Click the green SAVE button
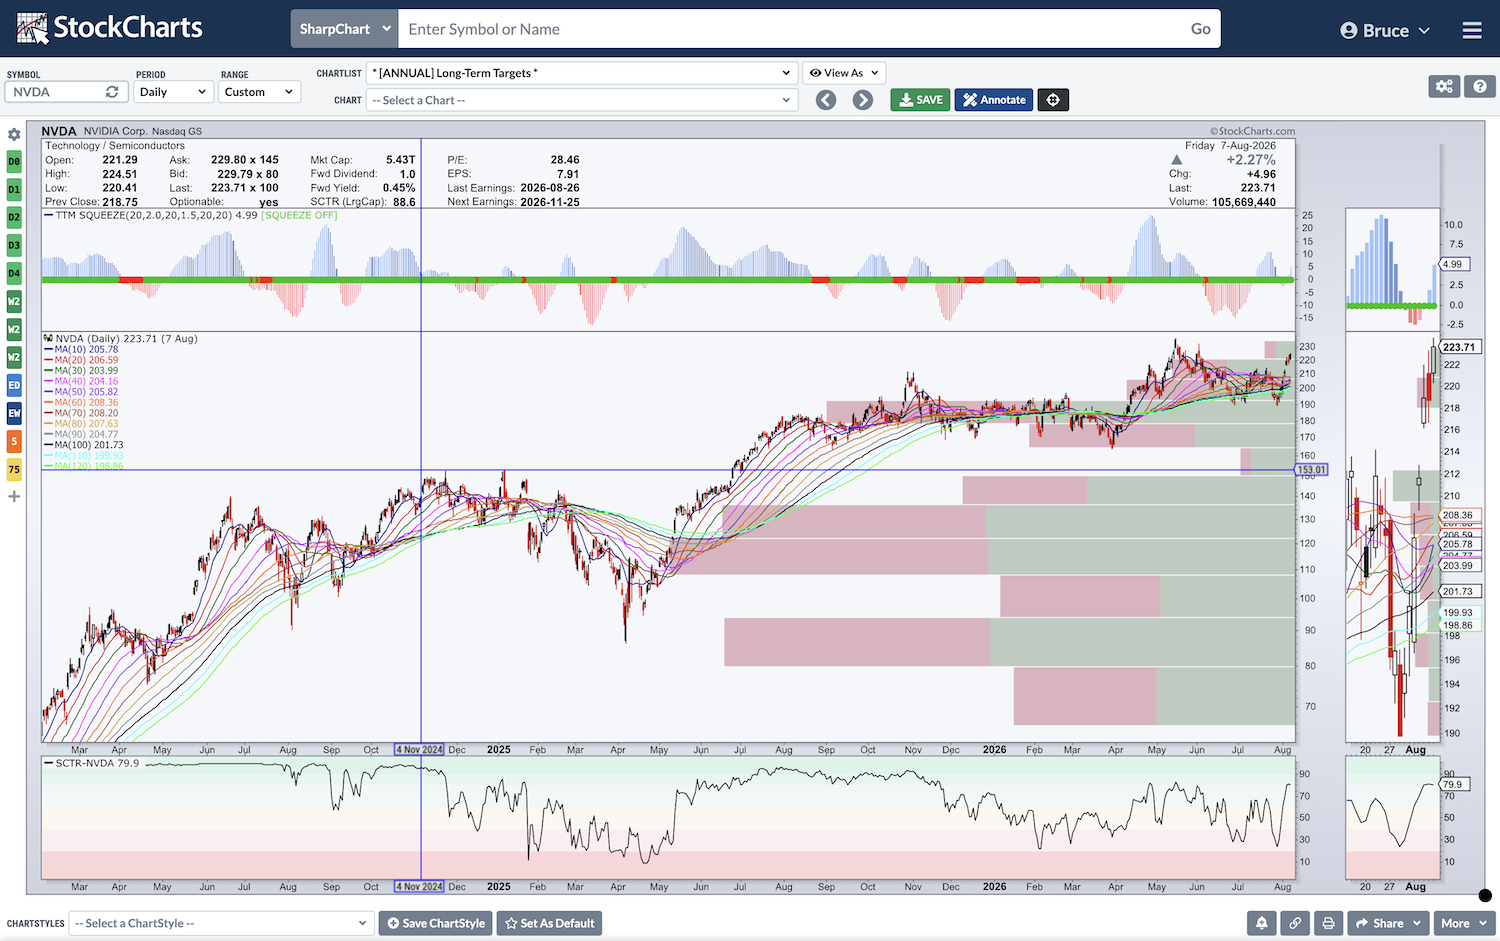Viewport: 1500px width, 941px height. click(x=921, y=100)
